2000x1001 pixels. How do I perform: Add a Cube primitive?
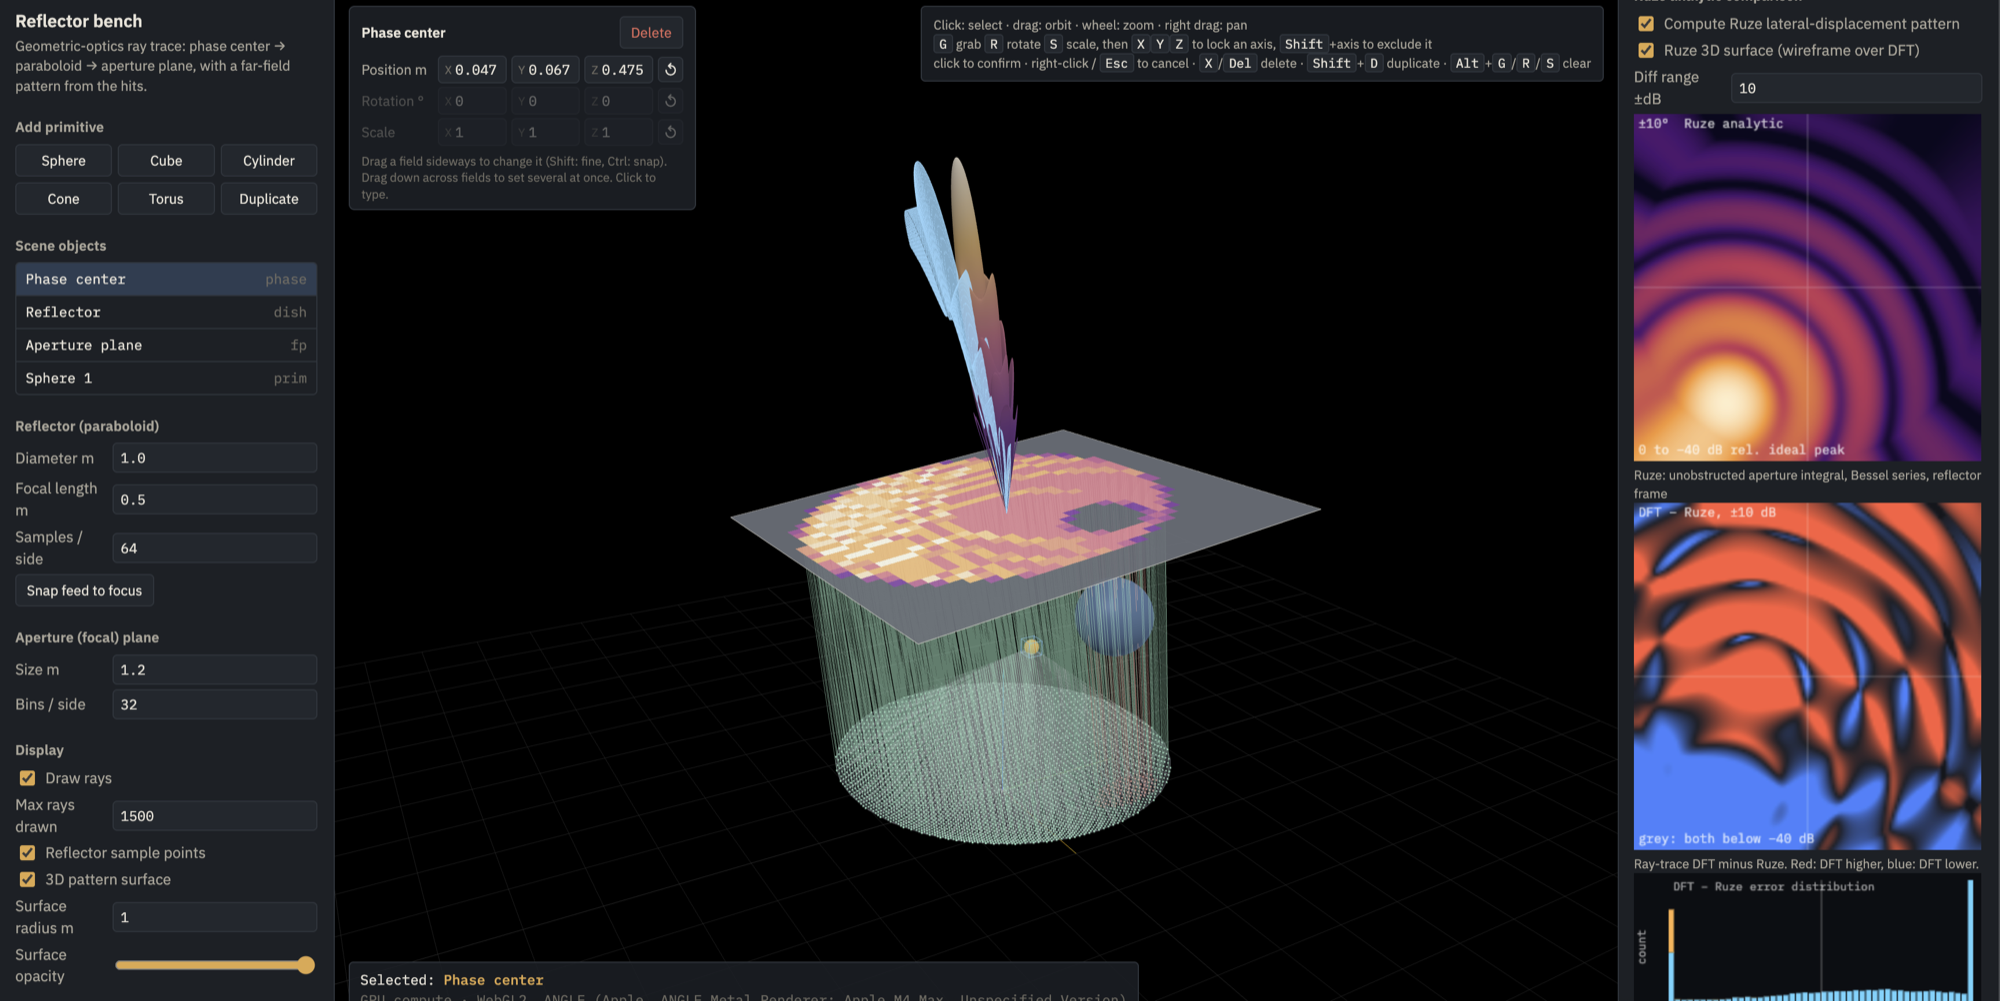pos(166,161)
